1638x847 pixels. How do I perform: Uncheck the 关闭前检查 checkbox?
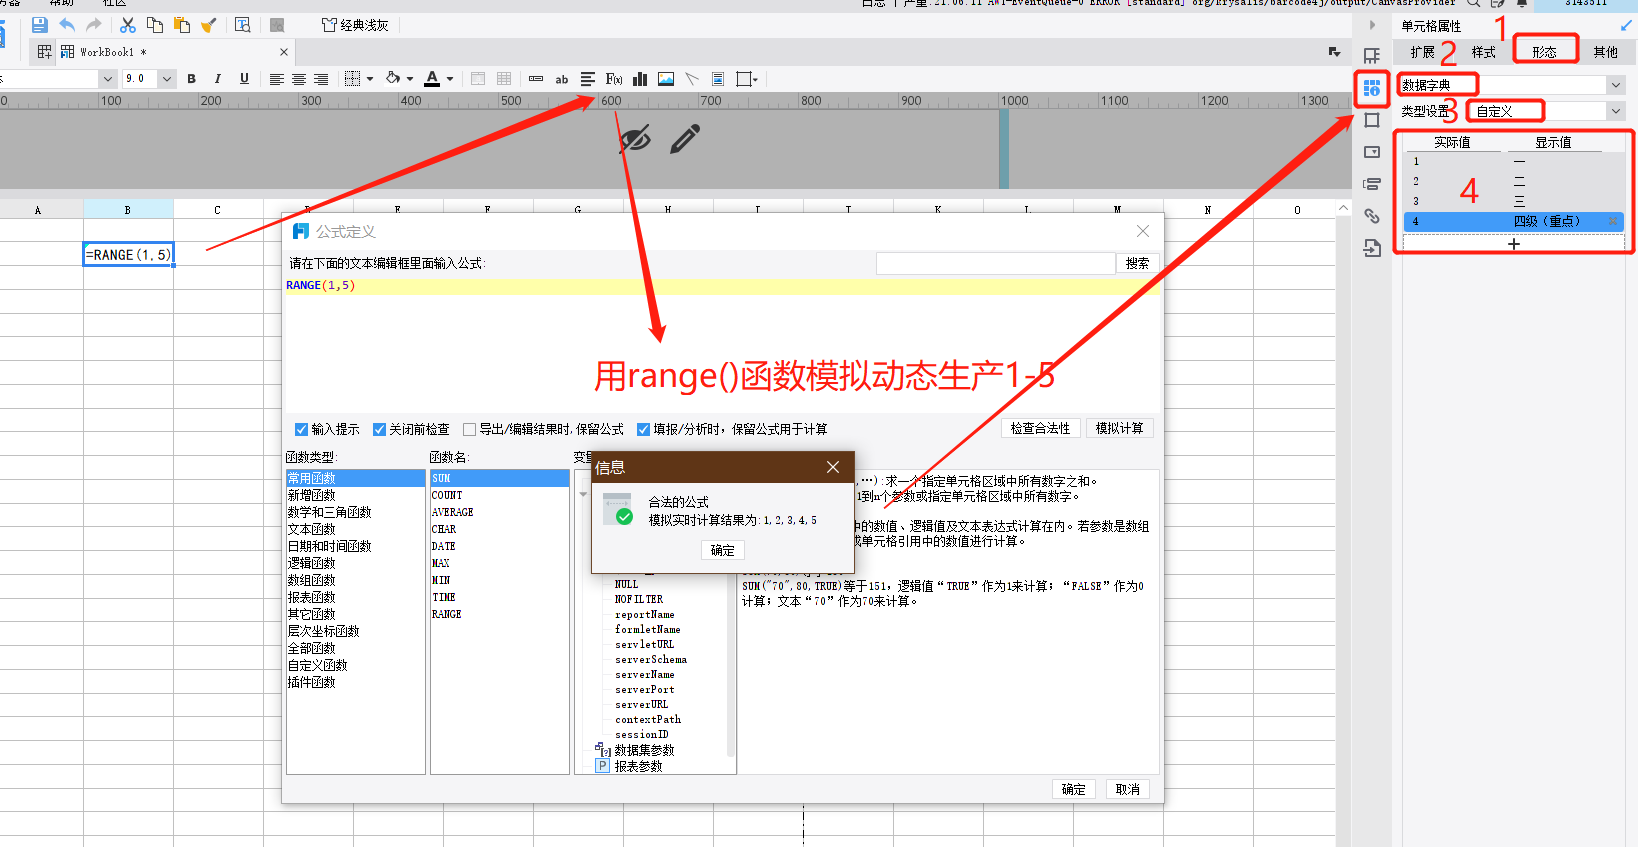point(379,429)
